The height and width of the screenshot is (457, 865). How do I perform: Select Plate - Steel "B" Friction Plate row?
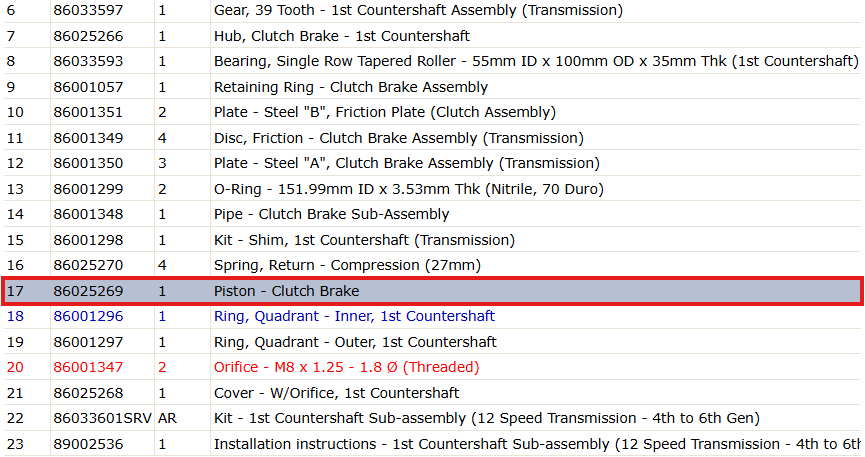[x=432, y=112]
